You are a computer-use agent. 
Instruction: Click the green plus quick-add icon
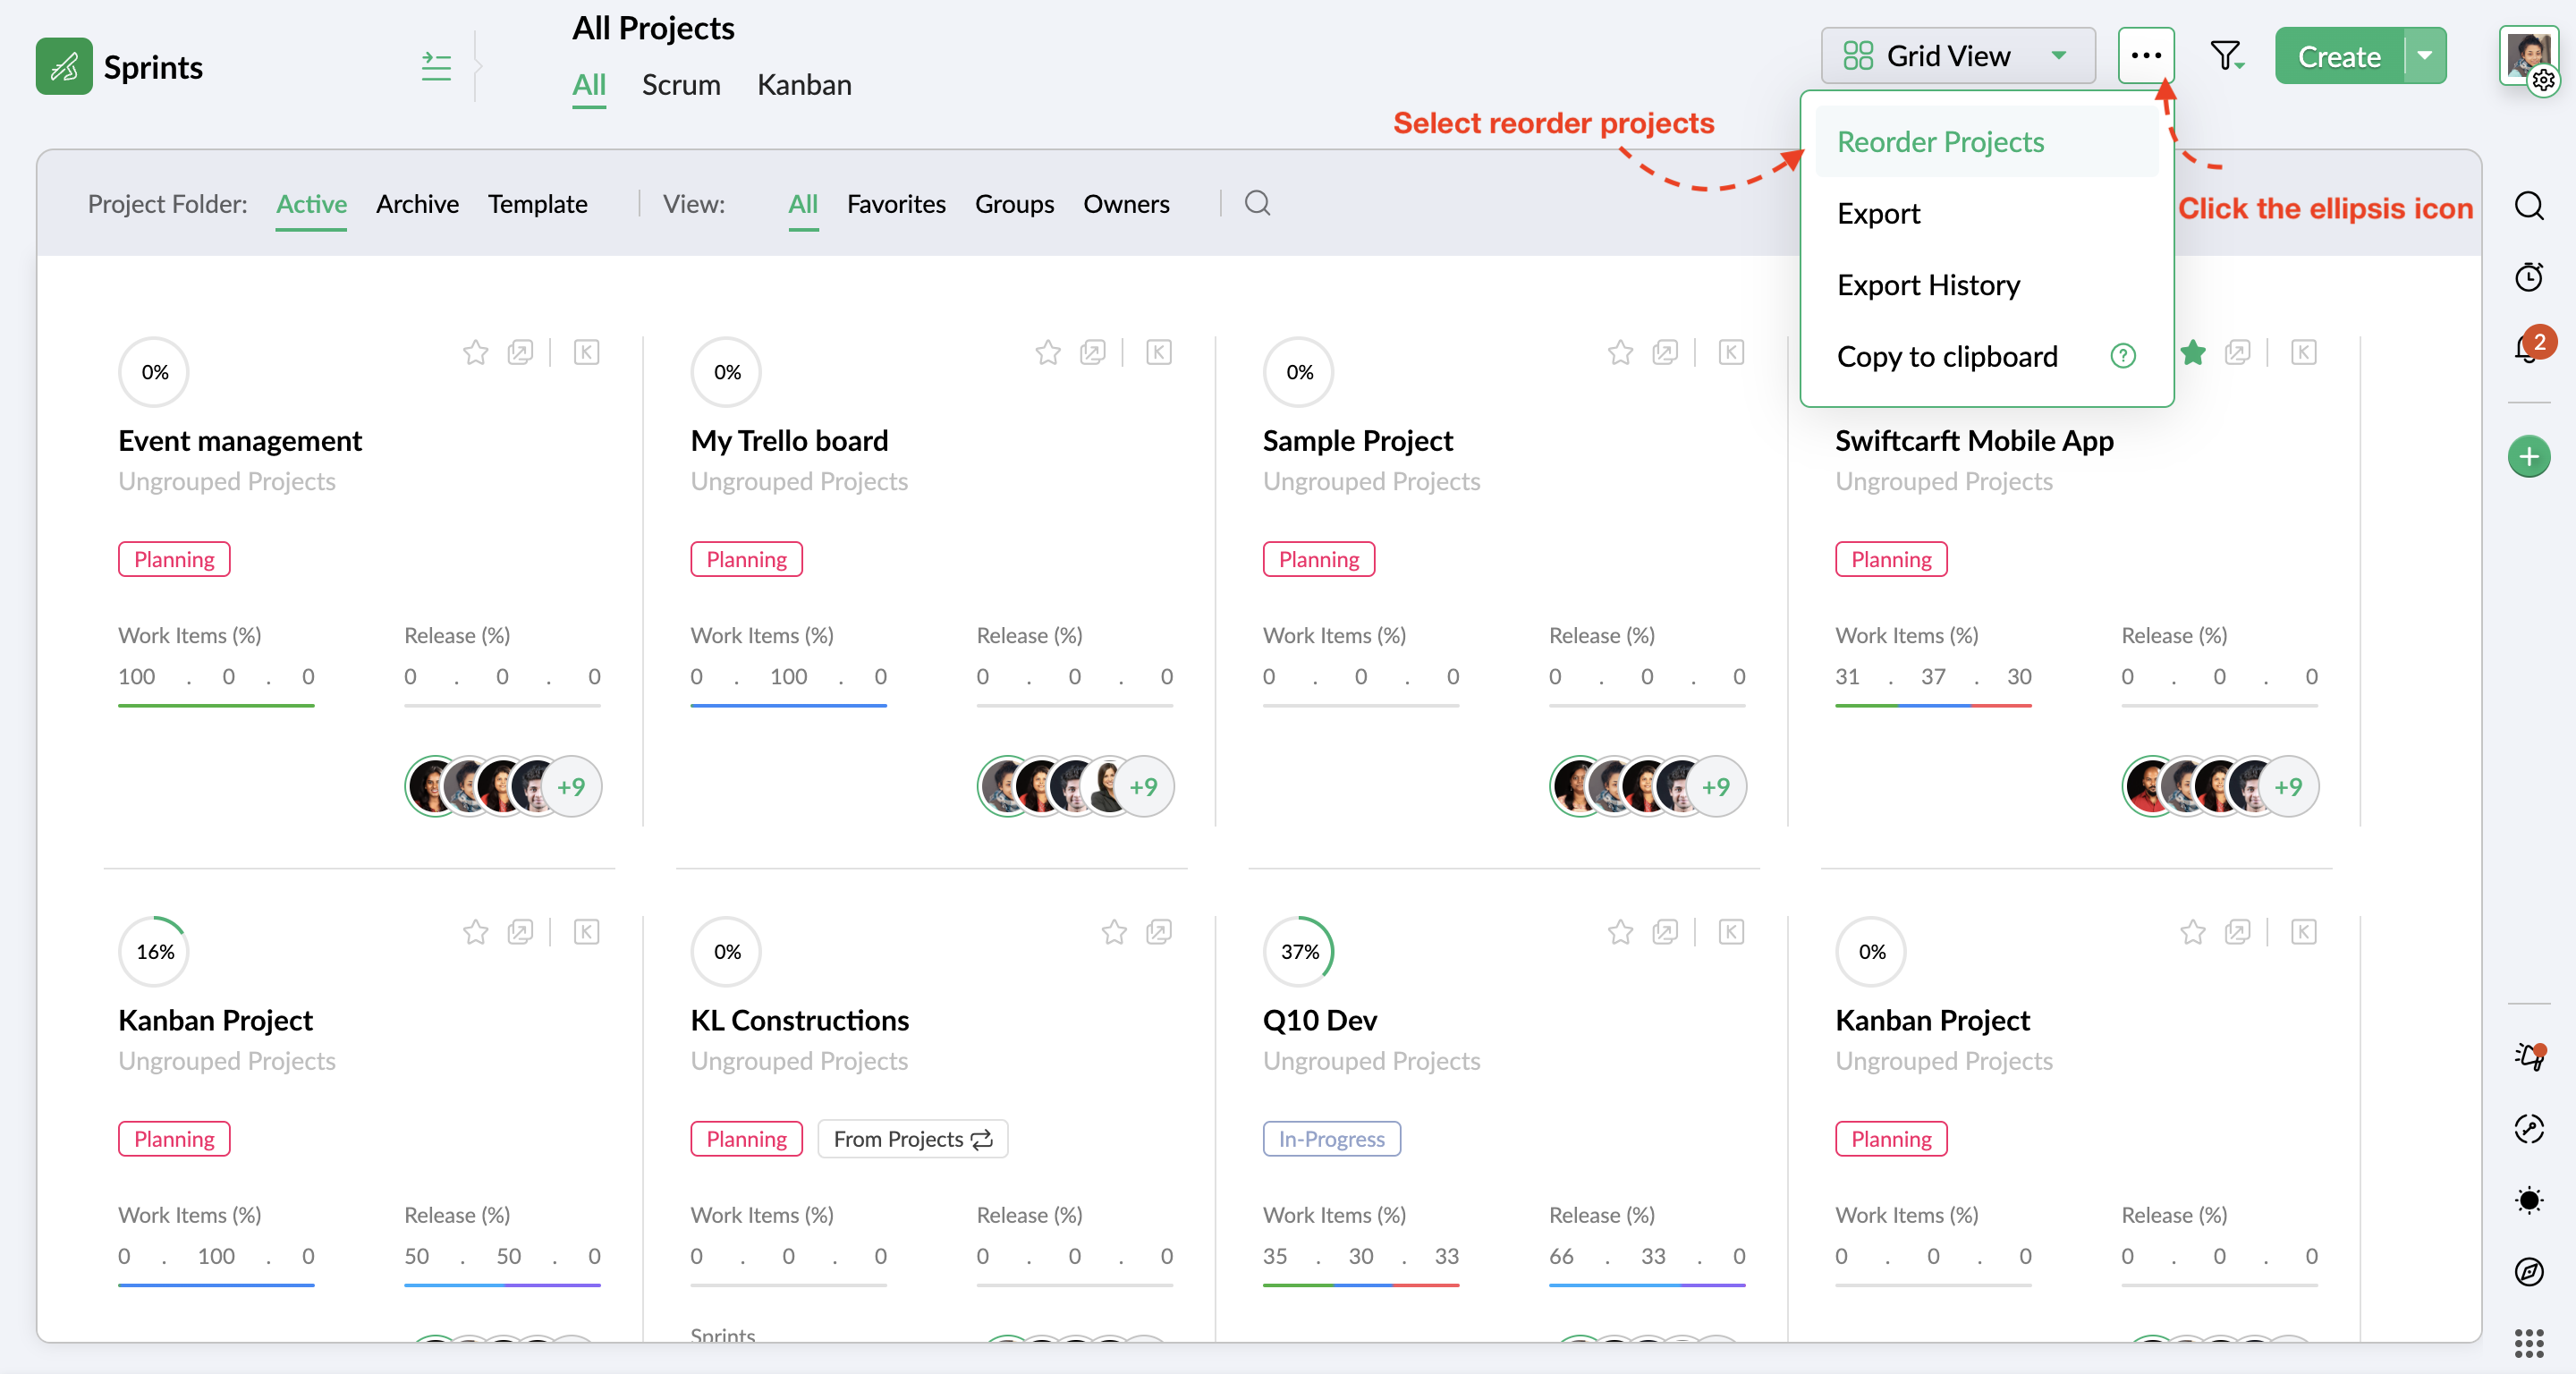click(x=2529, y=457)
